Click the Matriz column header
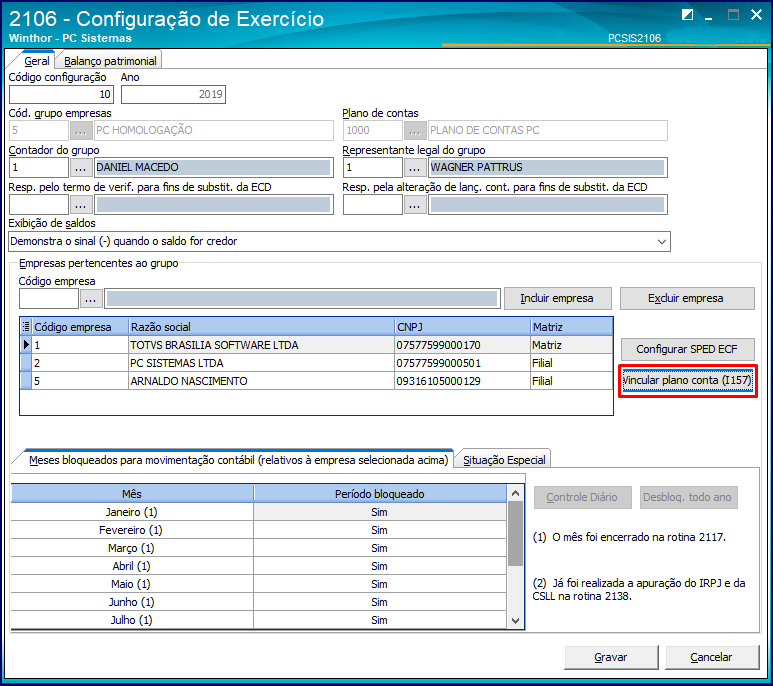 [x=571, y=327]
